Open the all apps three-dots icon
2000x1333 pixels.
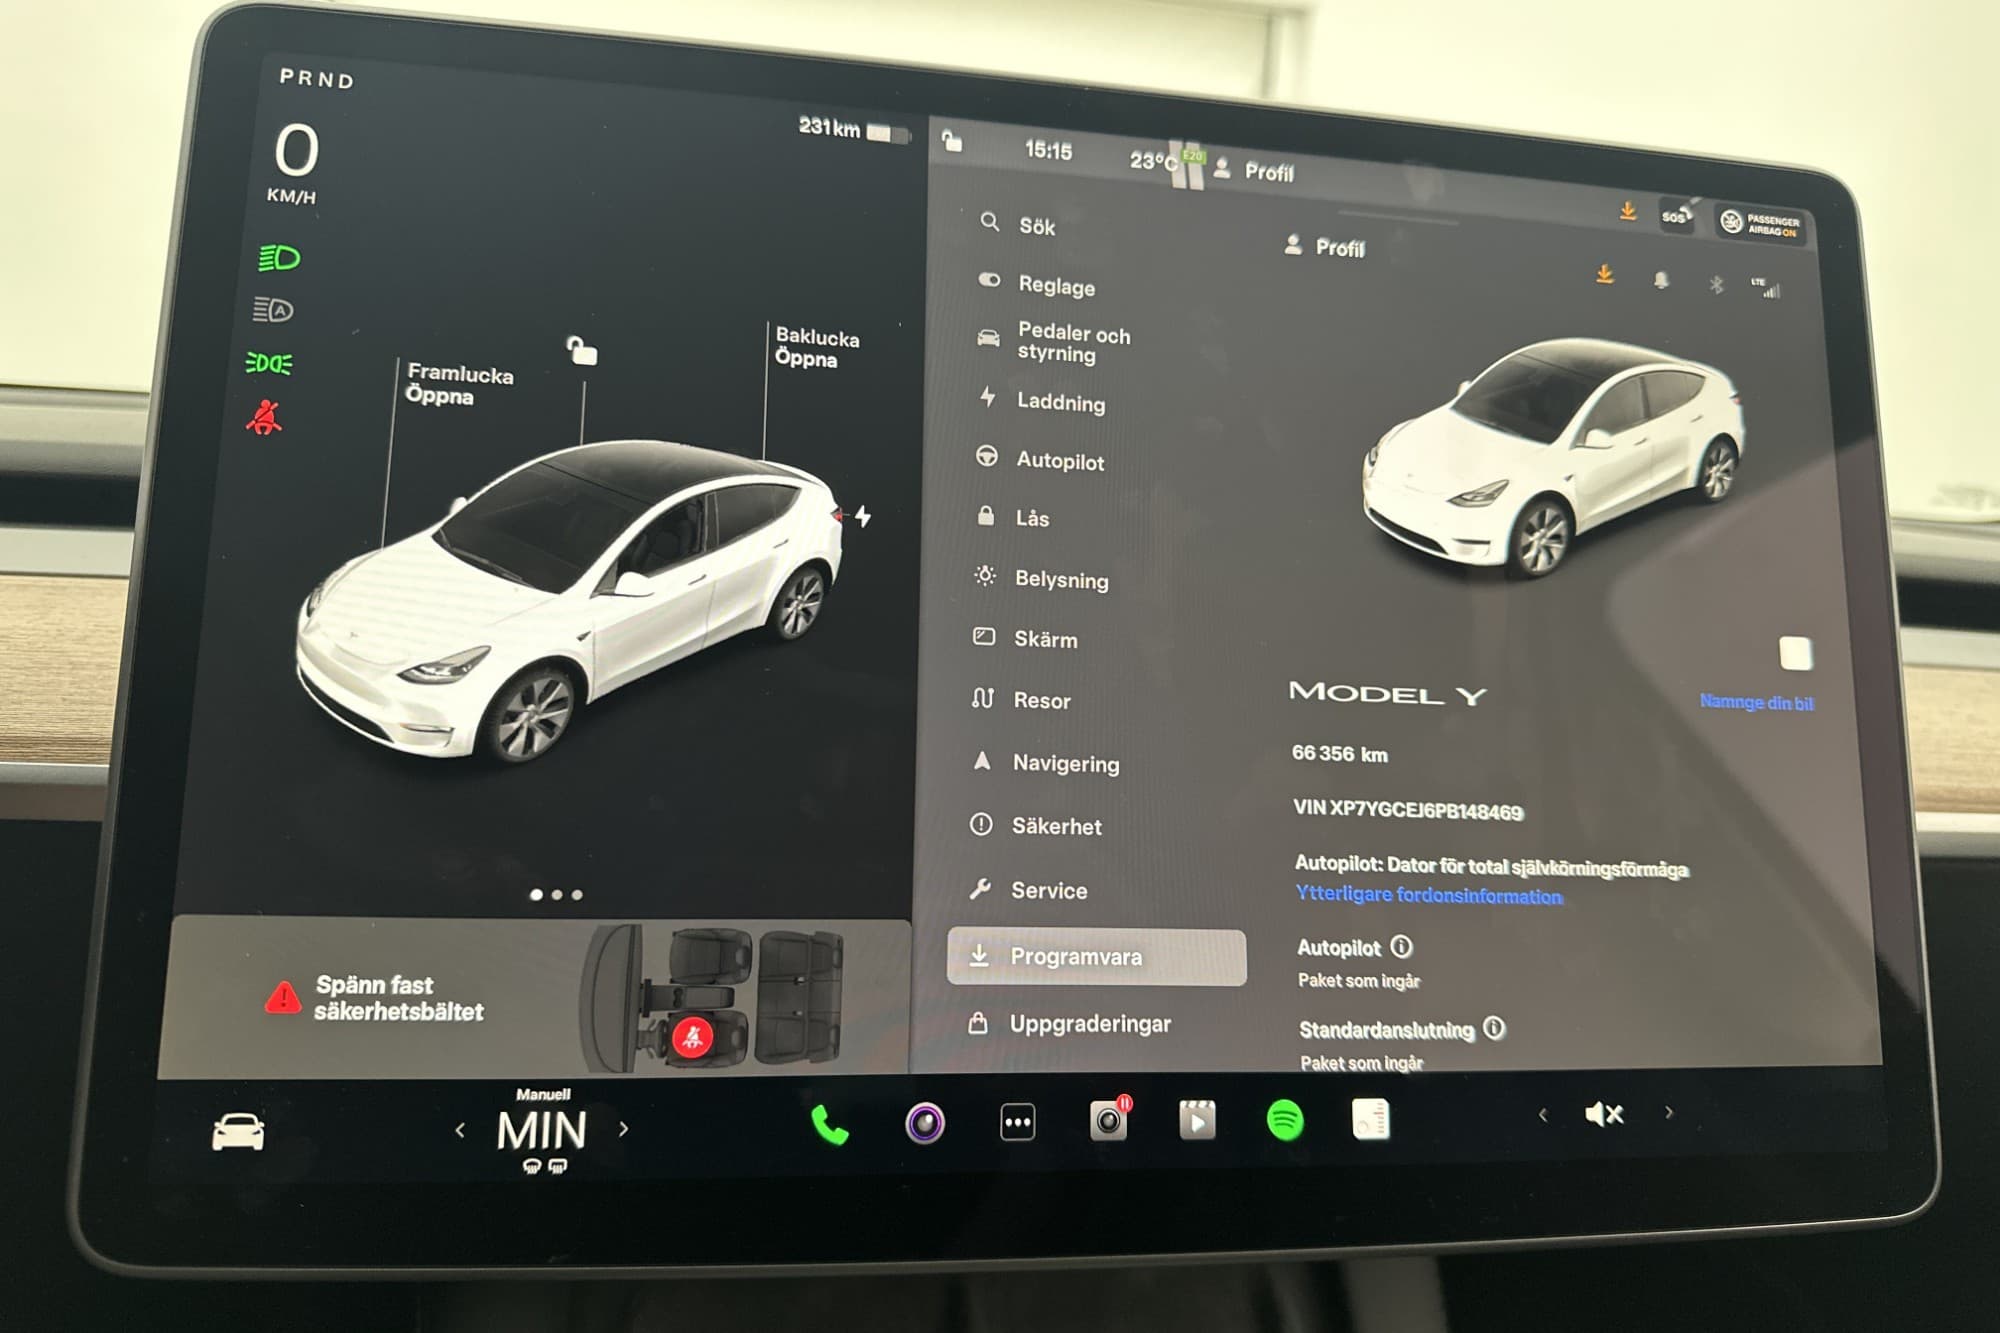[1017, 1122]
